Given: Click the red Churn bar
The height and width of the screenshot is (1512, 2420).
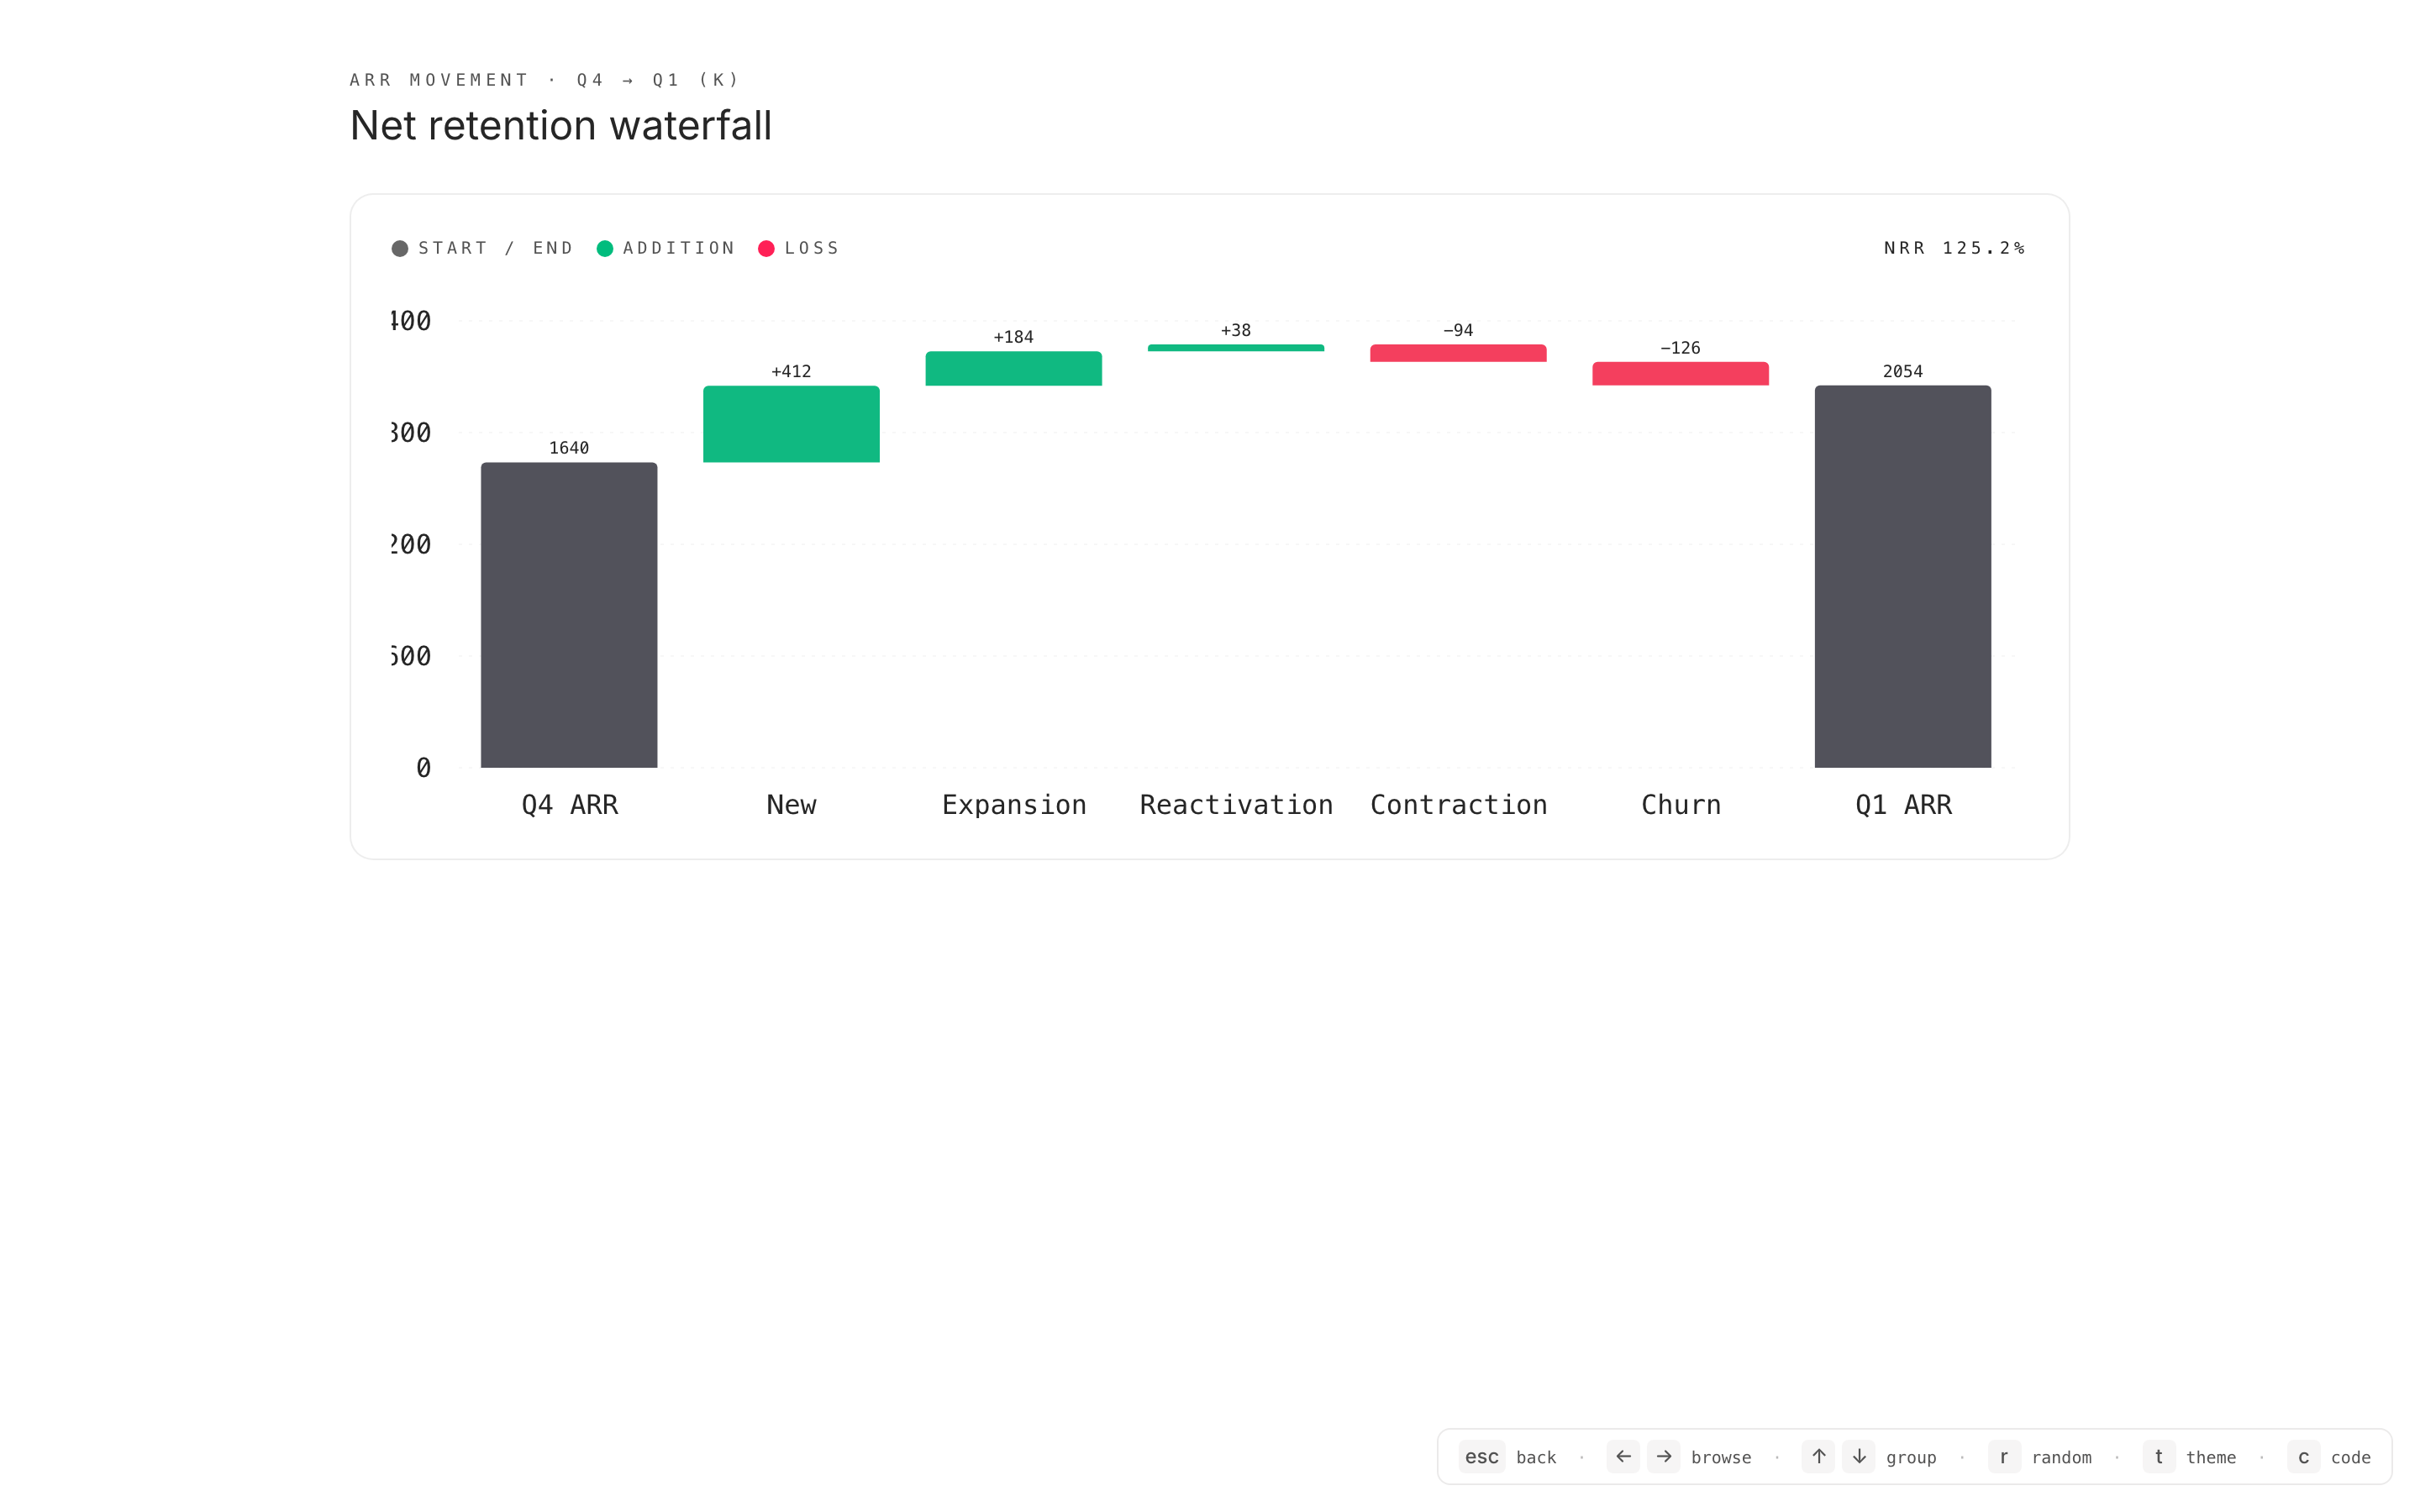Looking at the screenshot, I should (x=1680, y=374).
